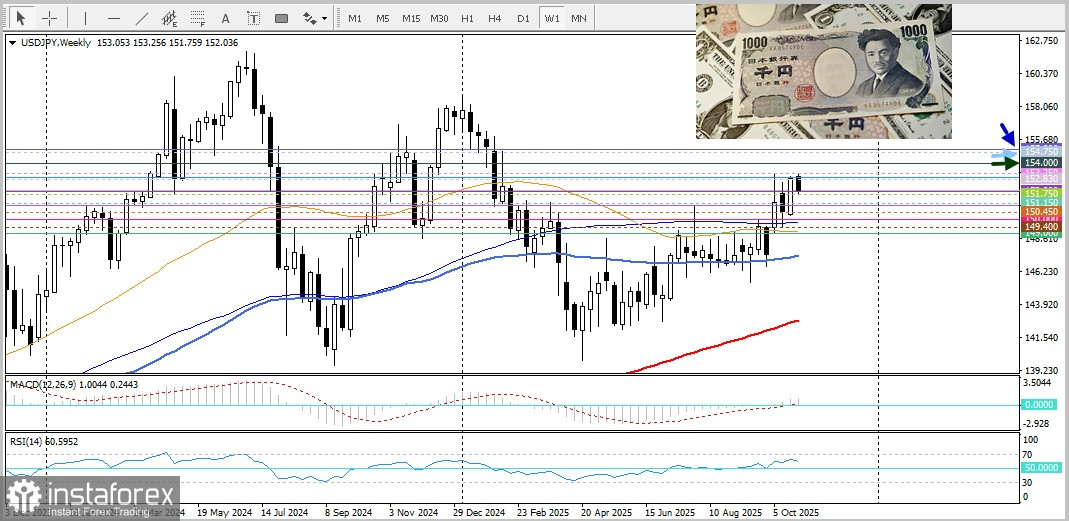Click the 151.150 price level label
This screenshot has height=521, width=1069.
click(x=1040, y=203)
